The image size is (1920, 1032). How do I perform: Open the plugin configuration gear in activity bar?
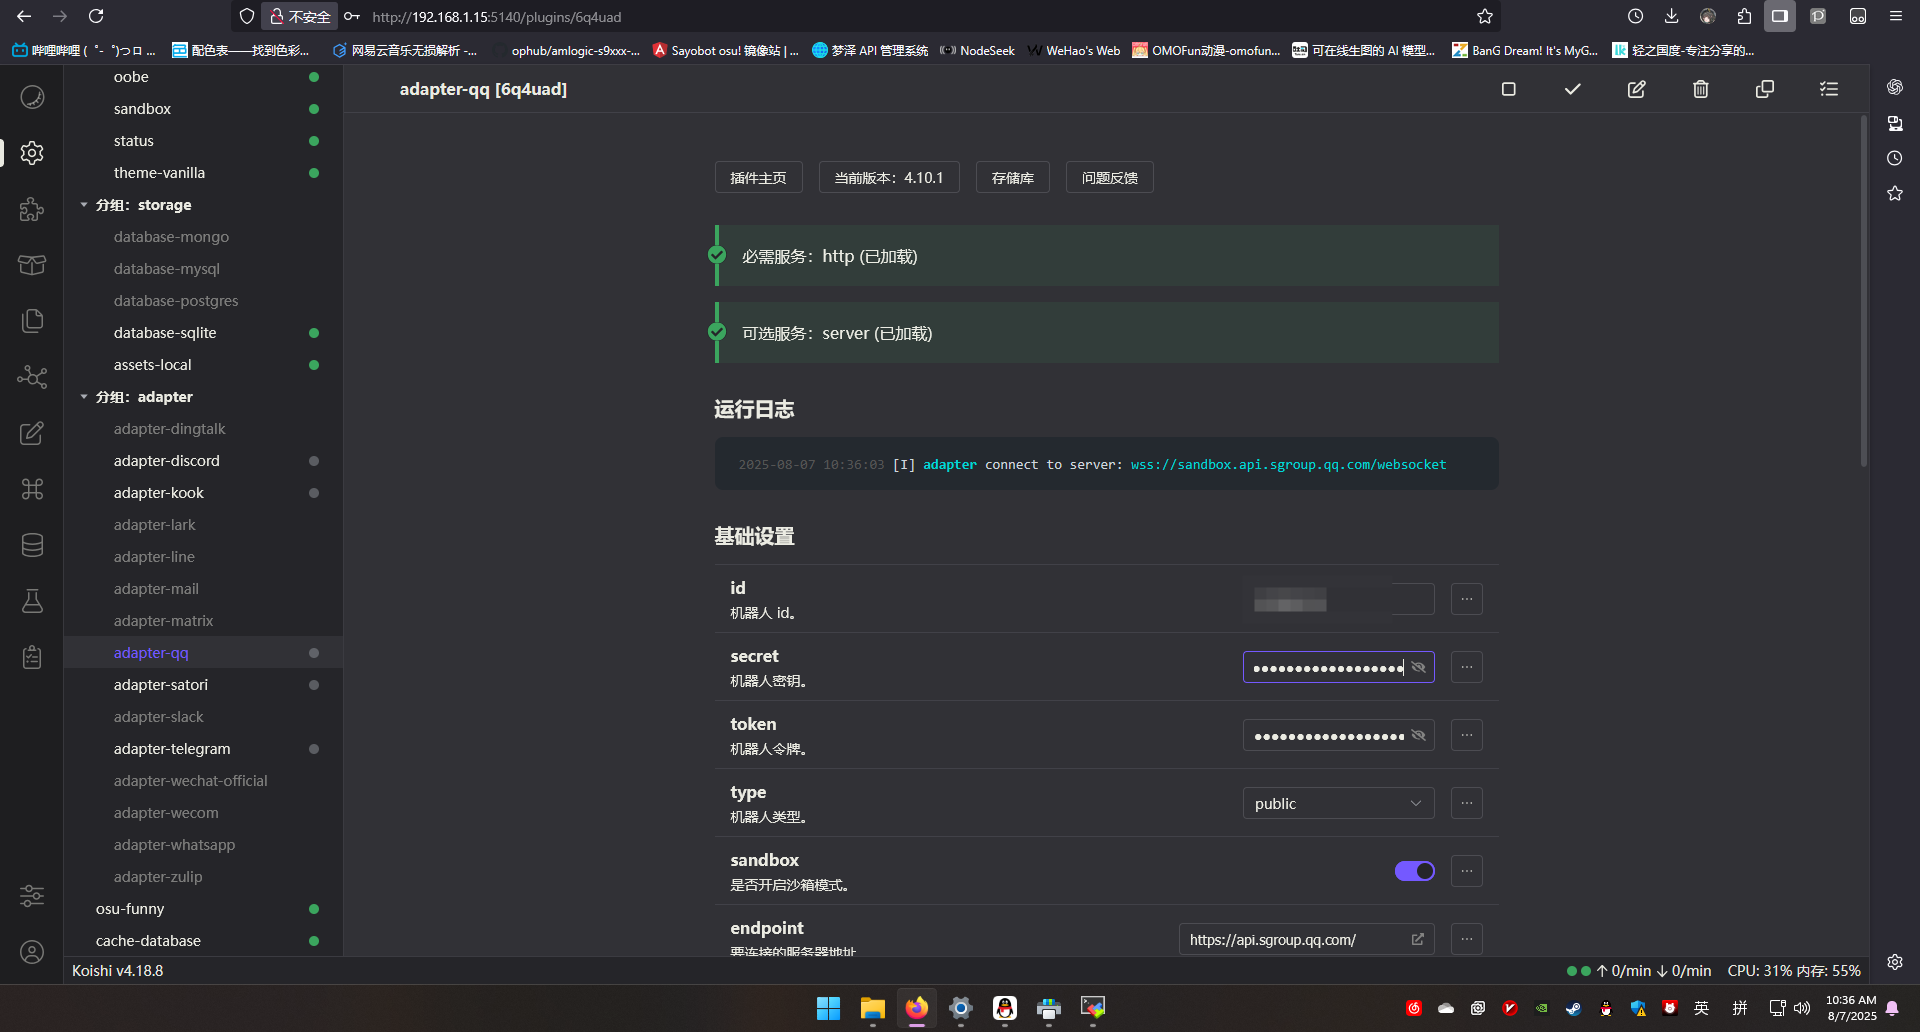(x=32, y=153)
